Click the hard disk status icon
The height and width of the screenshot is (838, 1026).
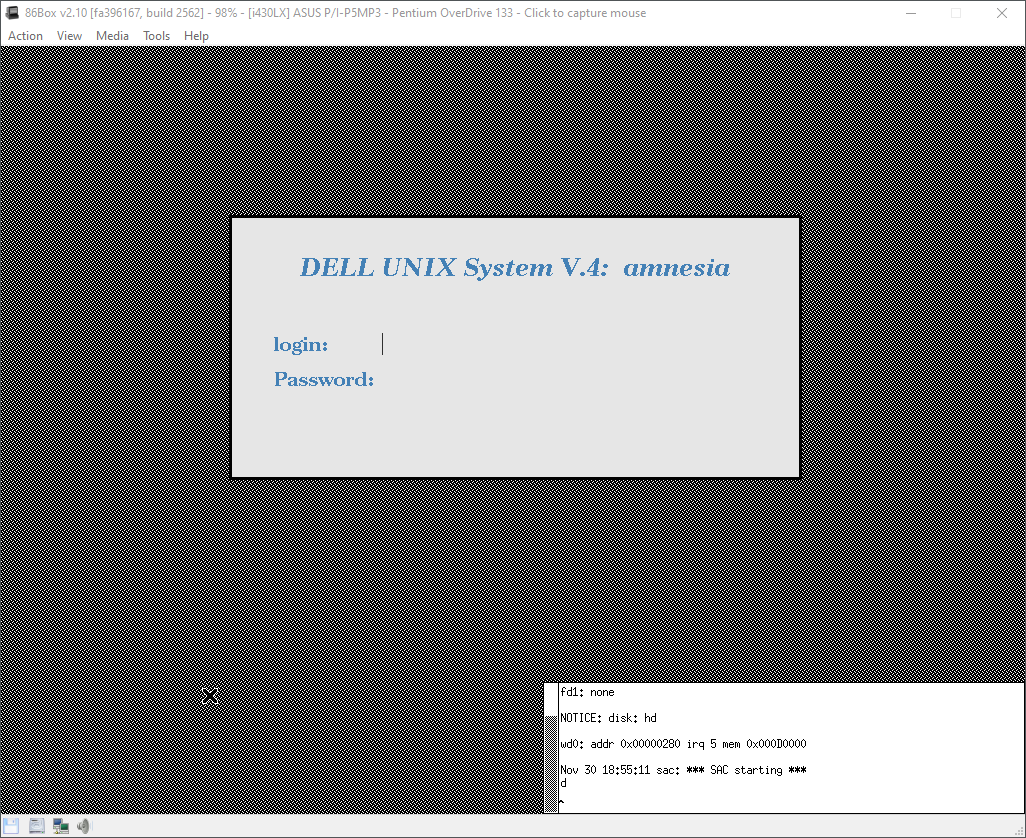(x=37, y=826)
